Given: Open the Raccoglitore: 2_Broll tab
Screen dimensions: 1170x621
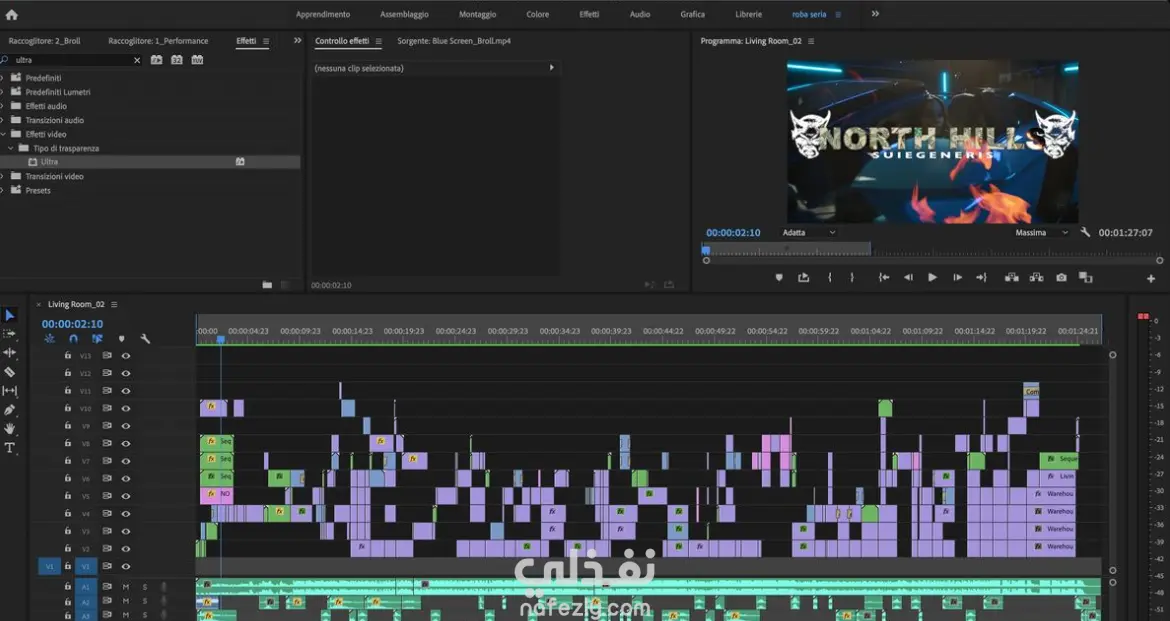Looking at the screenshot, I should click(44, 41).
